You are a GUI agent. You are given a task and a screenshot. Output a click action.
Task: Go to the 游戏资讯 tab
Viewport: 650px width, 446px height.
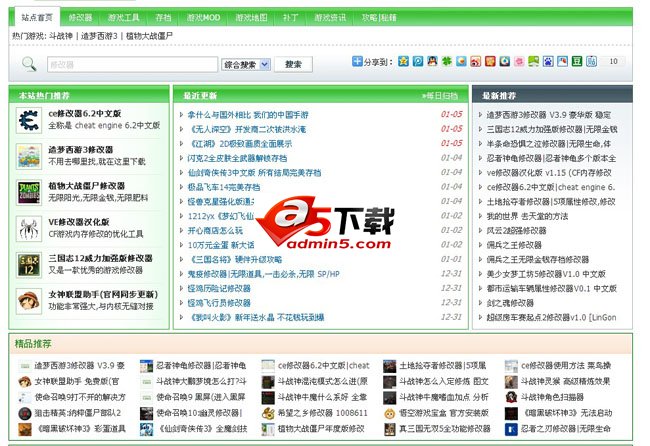[x=331, y=18]
